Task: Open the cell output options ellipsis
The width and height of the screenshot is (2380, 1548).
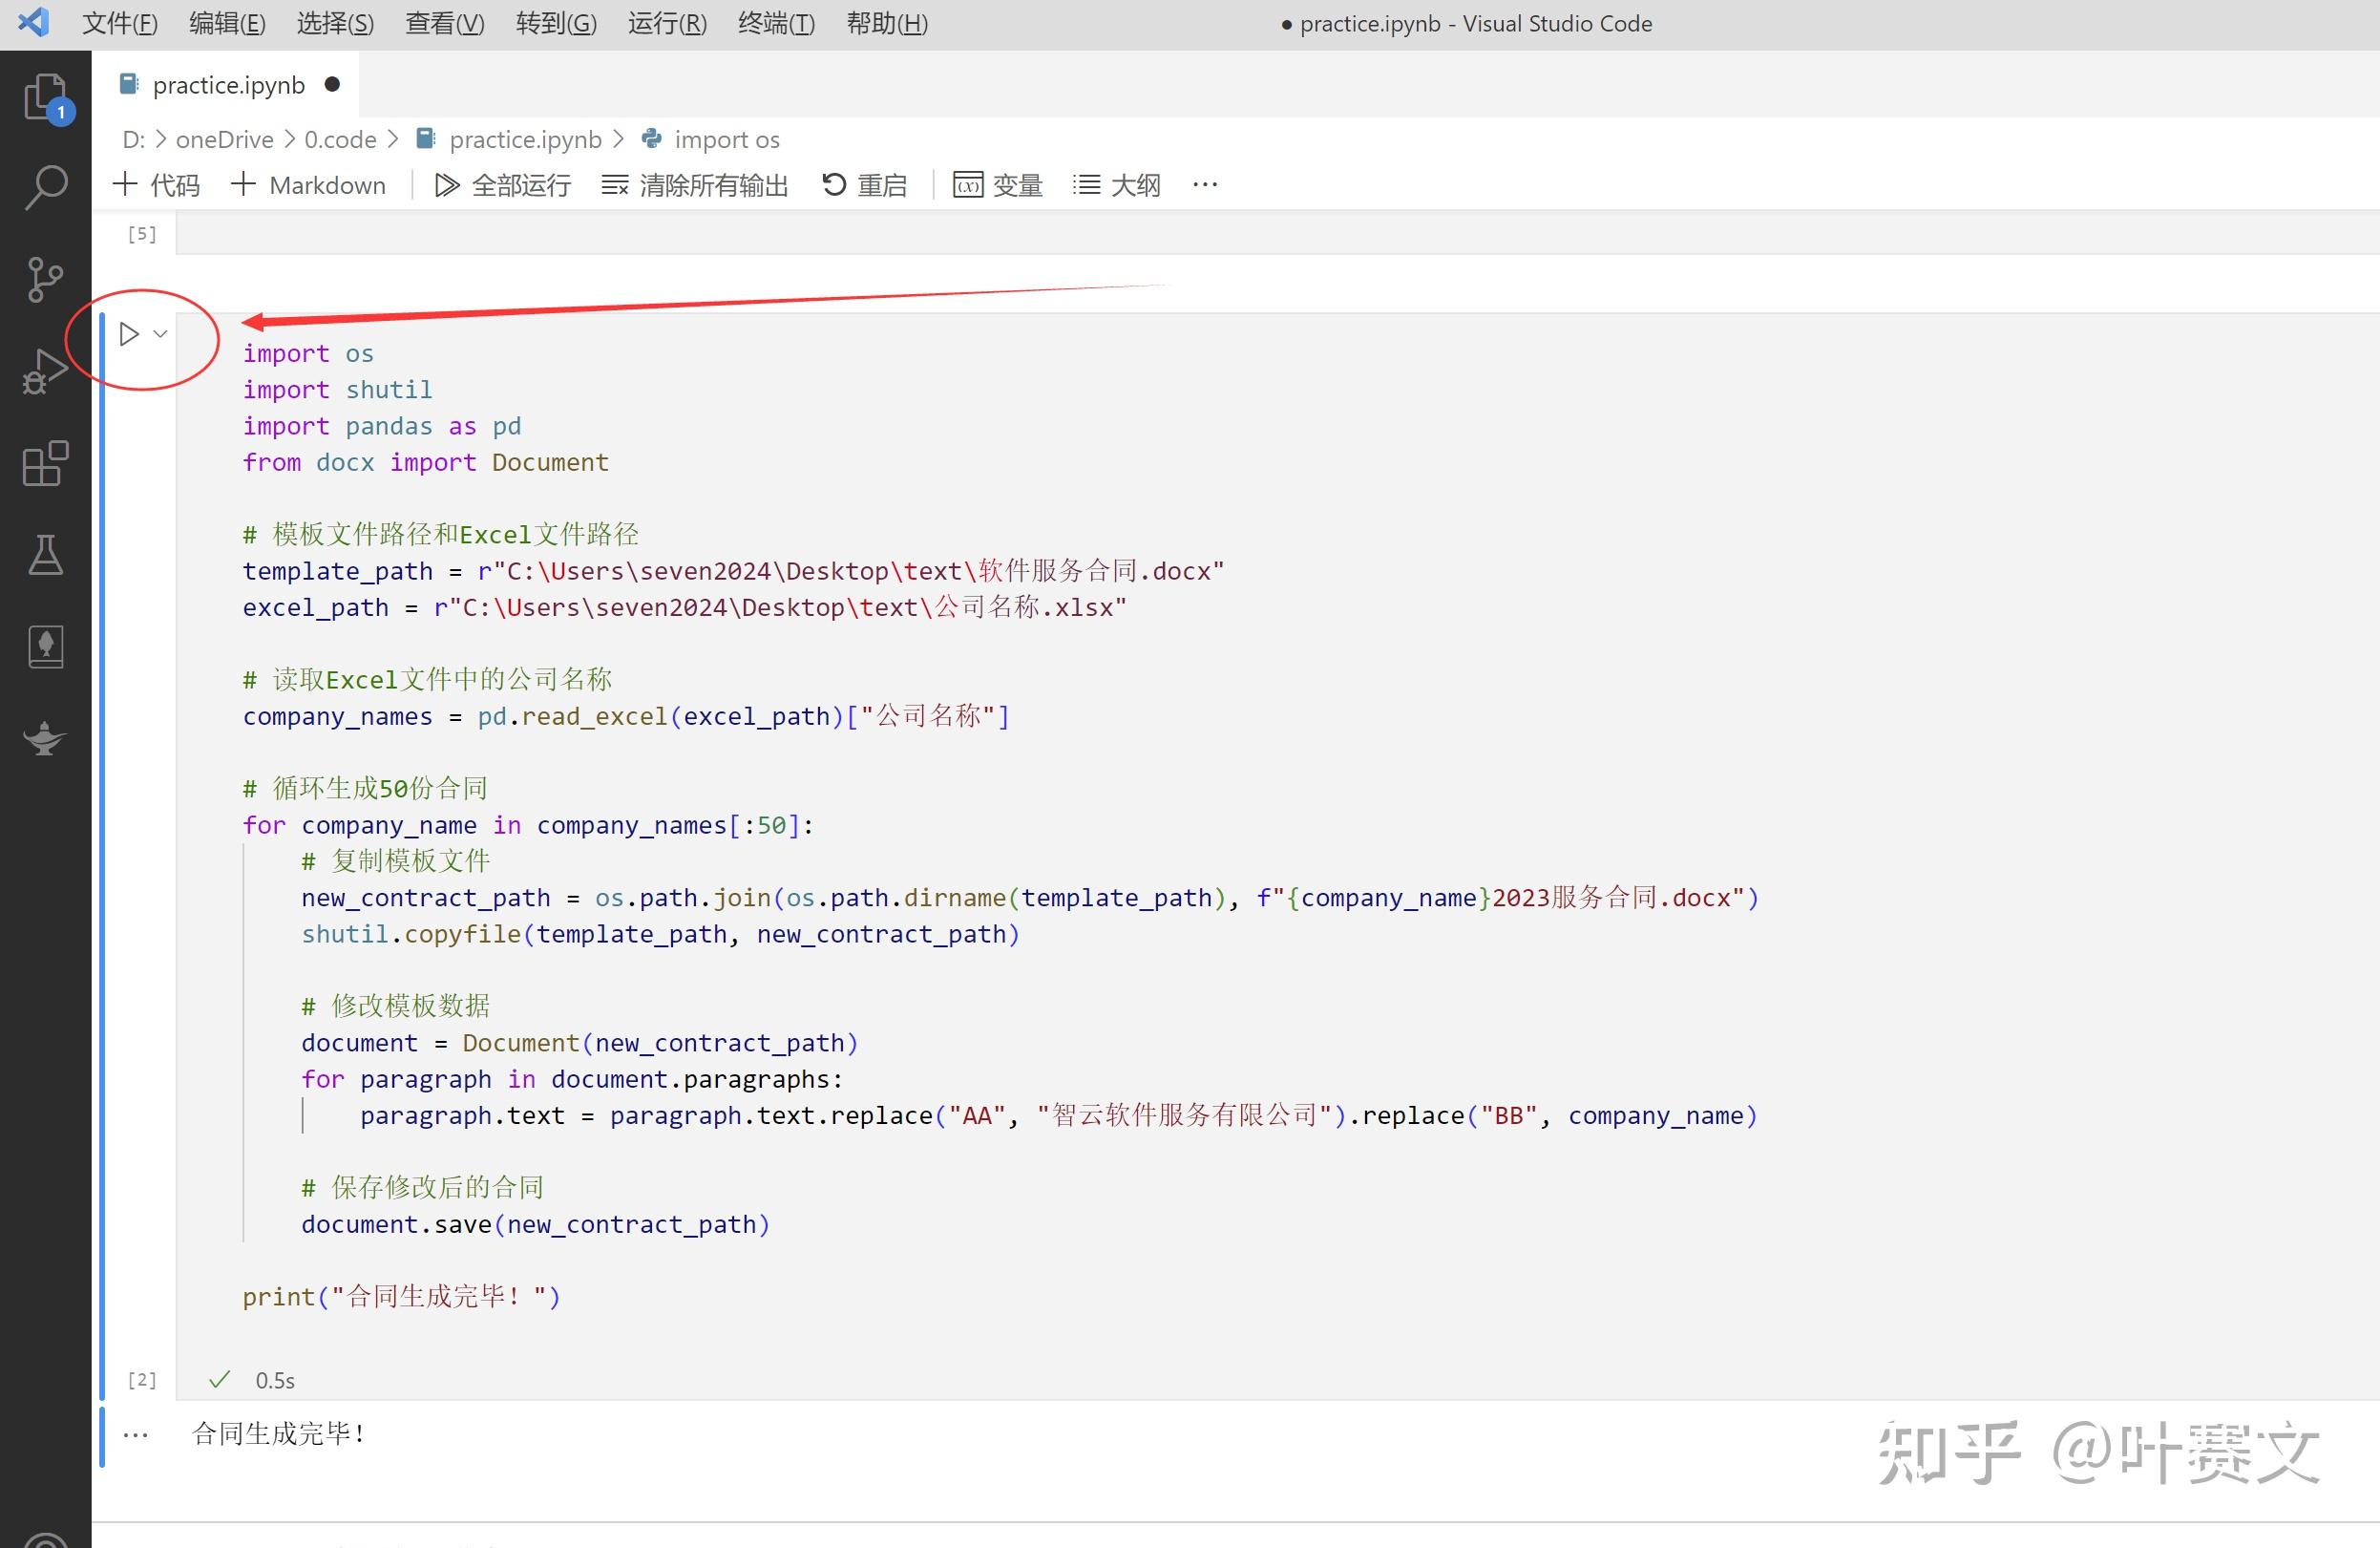Action: pos(135,1435)
